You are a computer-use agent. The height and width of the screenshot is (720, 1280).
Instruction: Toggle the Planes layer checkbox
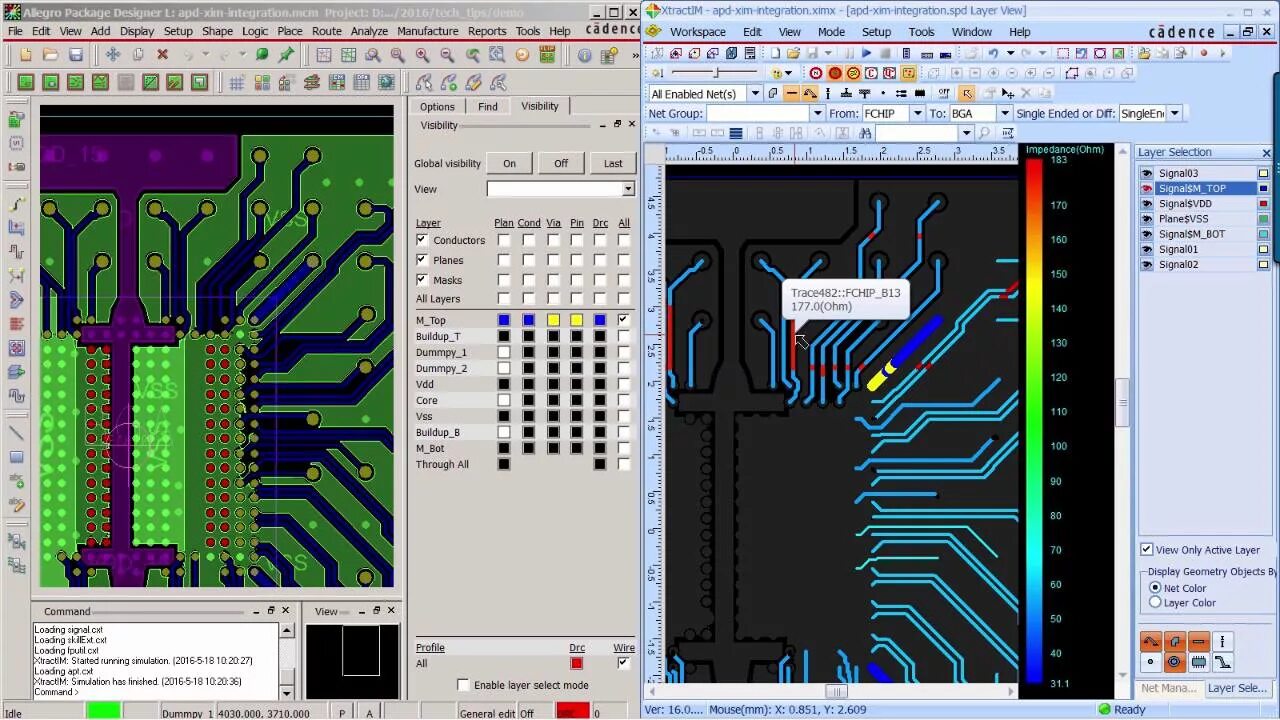click(422, 260)
